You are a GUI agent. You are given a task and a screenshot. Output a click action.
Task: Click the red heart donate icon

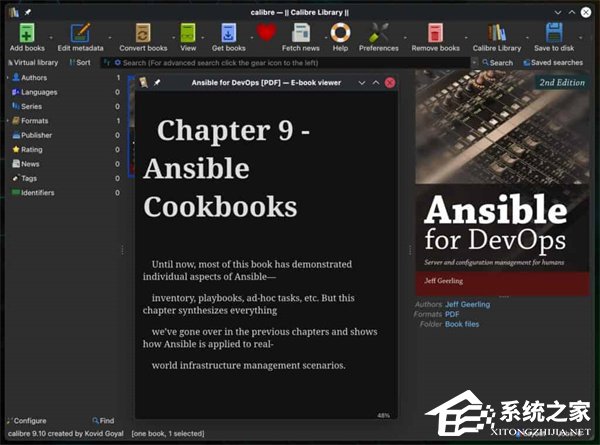(x=266, y=32)
